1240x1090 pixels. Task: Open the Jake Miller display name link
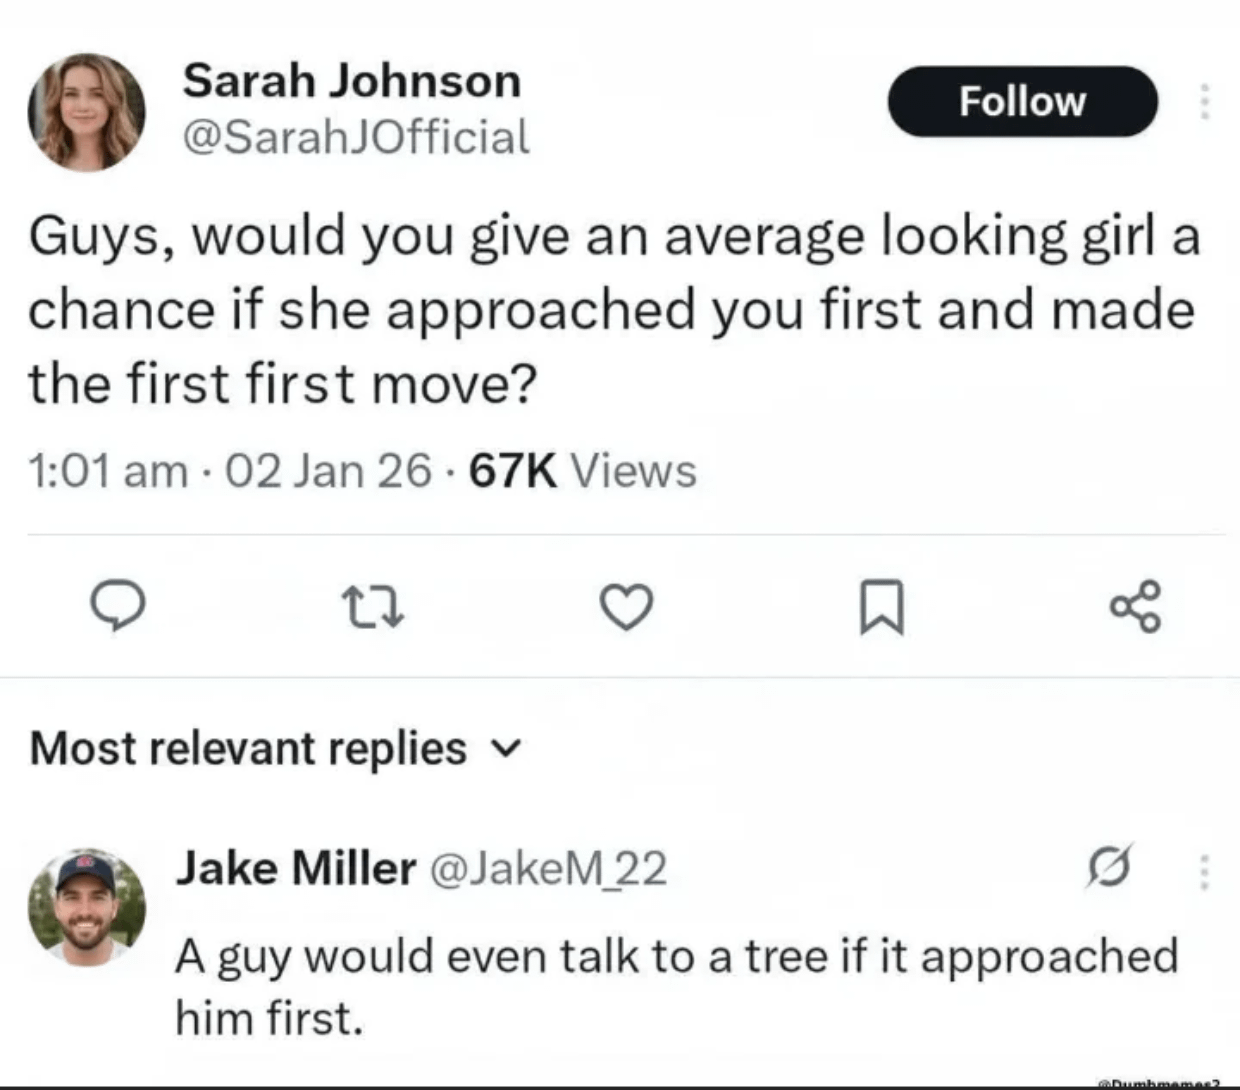(295, 867)
